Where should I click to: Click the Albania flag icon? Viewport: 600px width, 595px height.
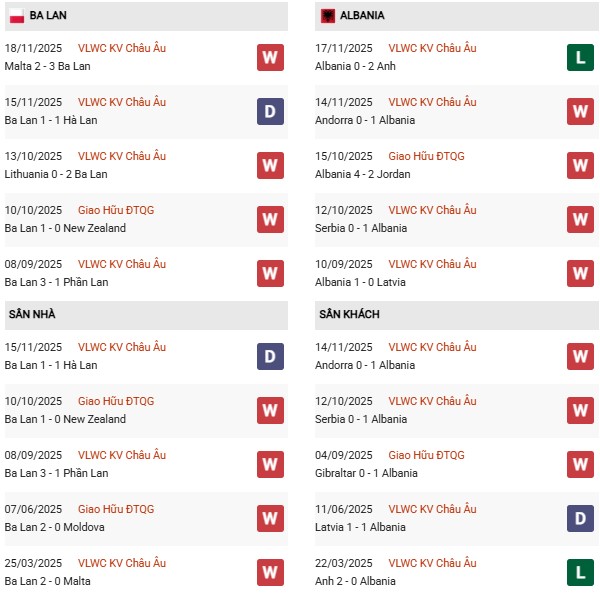coord(326,16)
